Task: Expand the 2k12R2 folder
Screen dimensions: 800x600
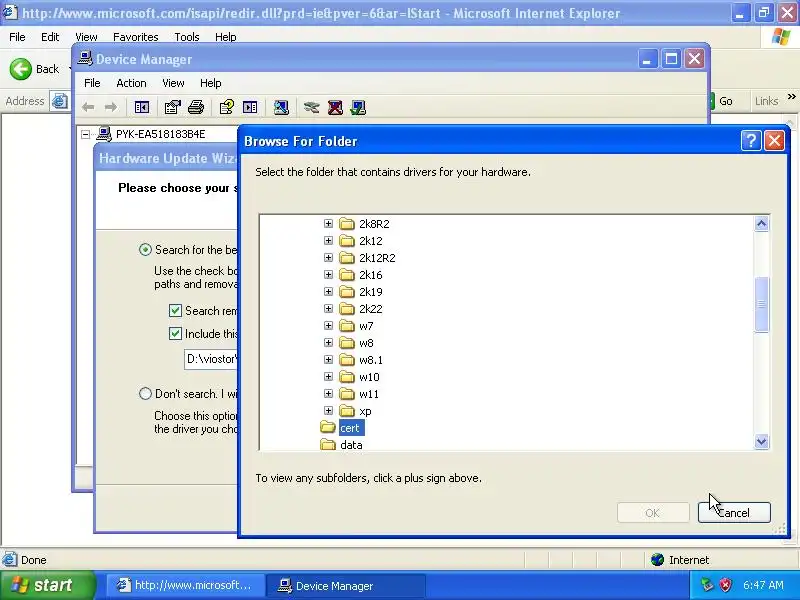Action: [x=328, y=258]
